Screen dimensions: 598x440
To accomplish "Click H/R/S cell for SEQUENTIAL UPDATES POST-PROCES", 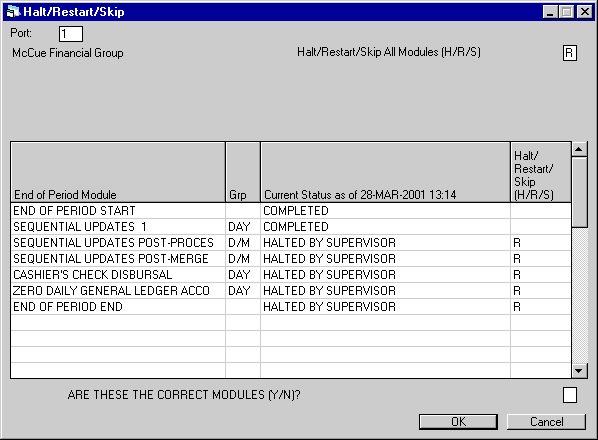I will (540, 242).
